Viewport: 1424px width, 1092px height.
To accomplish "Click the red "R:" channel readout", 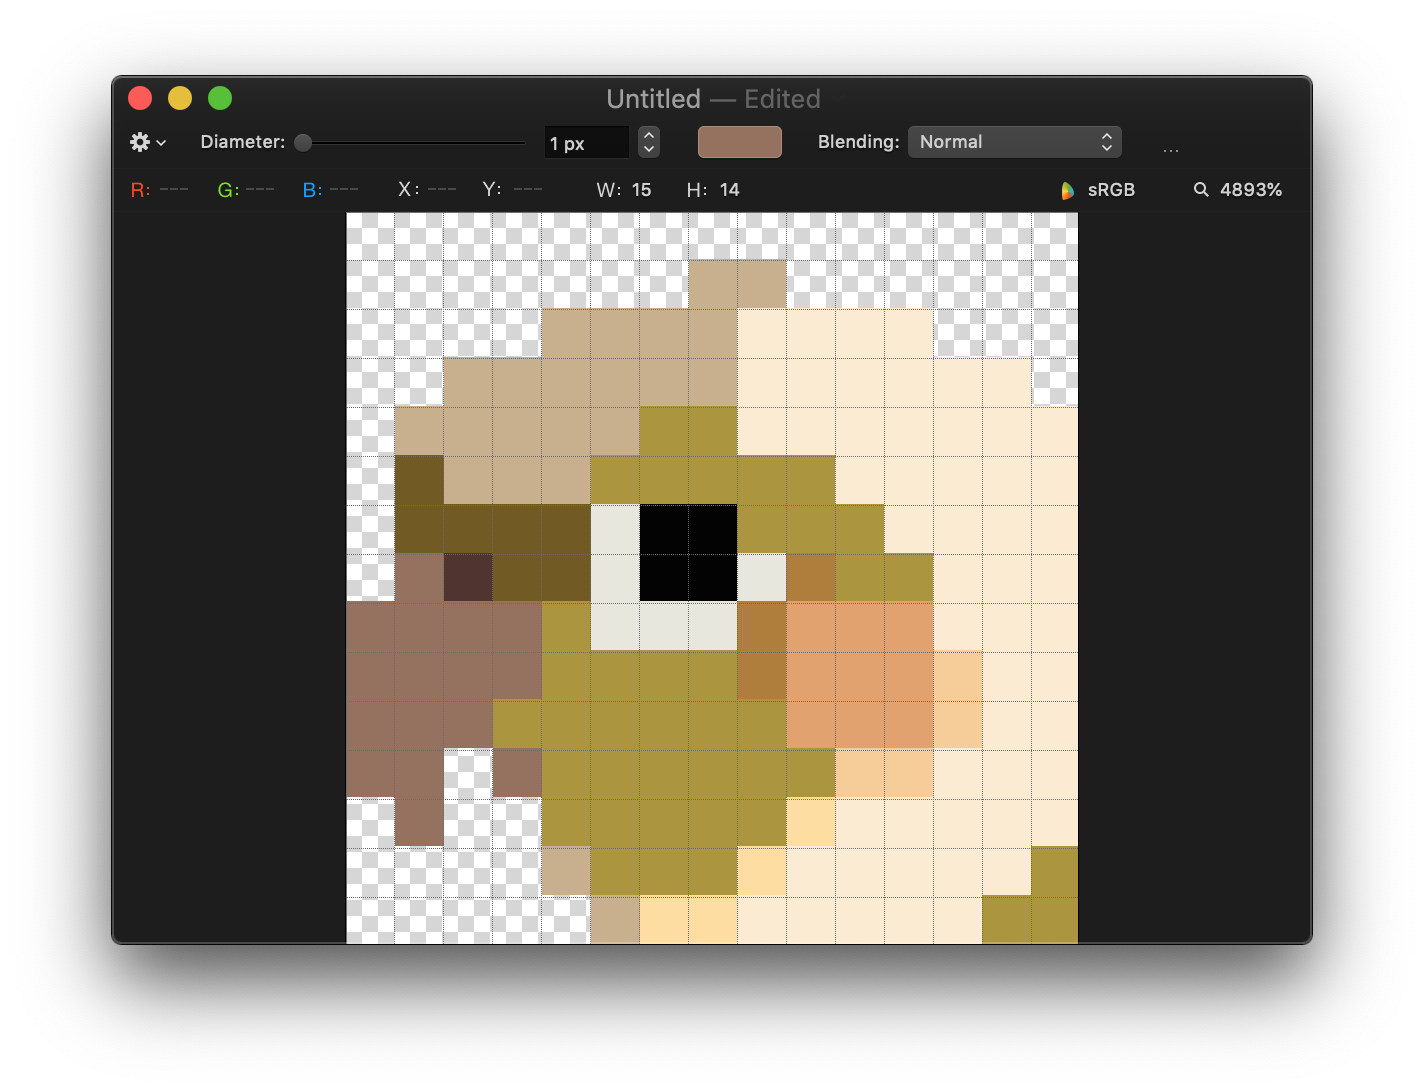I will click(x=159, y=190).
